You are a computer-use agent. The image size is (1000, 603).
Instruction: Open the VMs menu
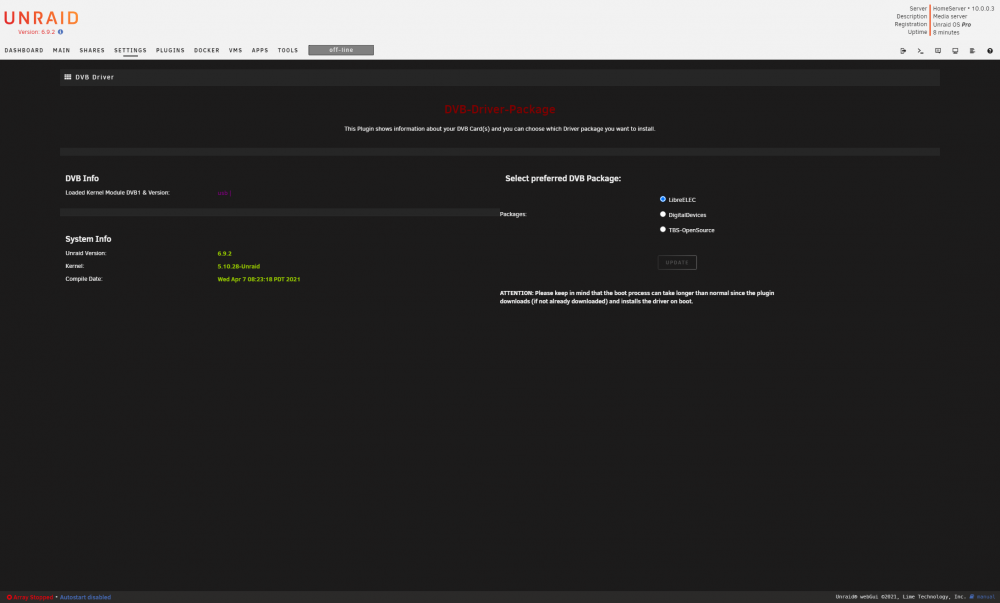235,50
